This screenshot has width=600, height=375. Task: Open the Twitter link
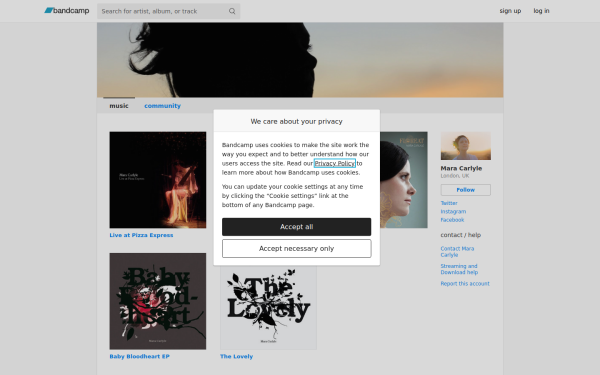pos(449,203)
